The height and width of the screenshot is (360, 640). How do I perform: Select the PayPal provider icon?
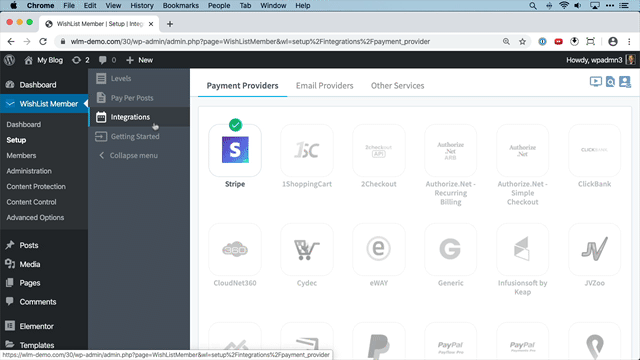[379, 341]
